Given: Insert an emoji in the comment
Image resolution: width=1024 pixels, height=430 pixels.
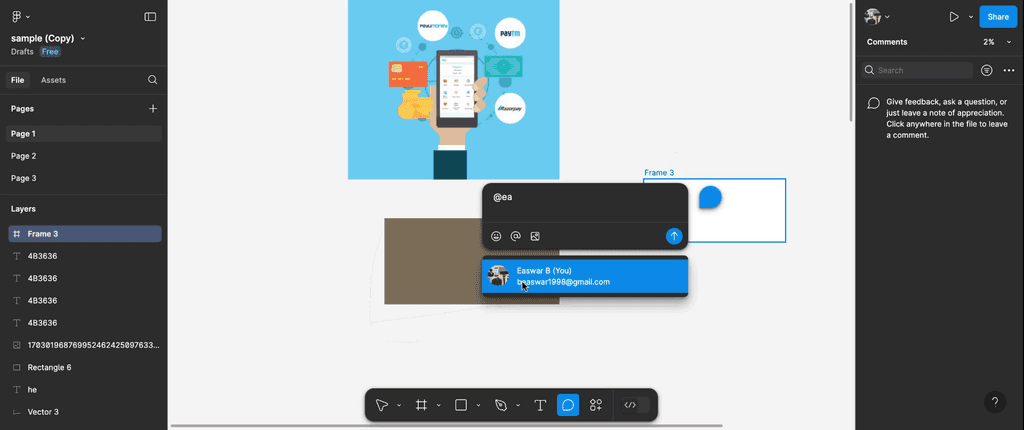Looking at the screenshot, I should point(496,237).
